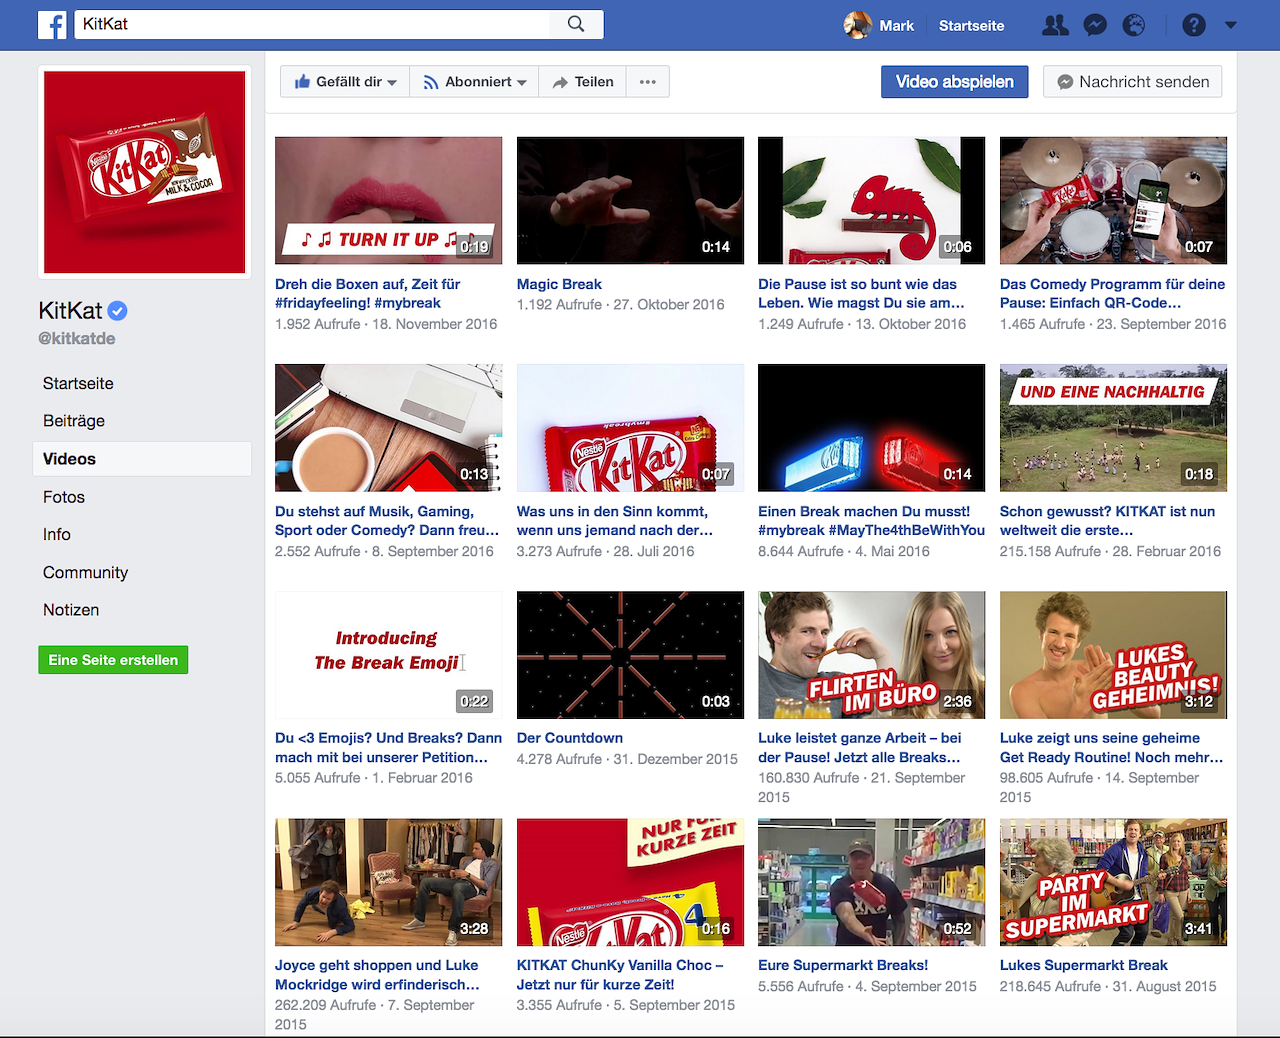
Task: Open the three-dots more options button
Action: click(648, 82)
